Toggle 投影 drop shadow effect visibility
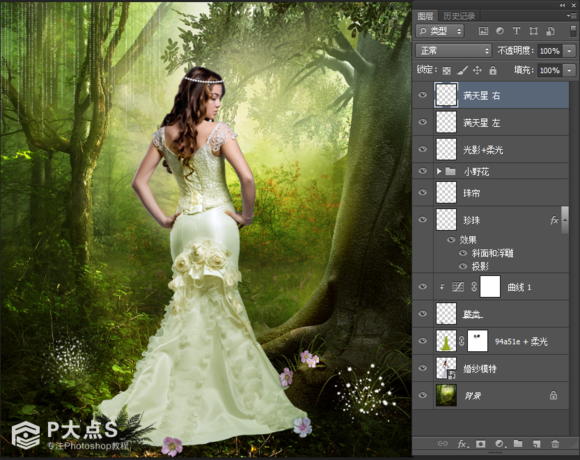Viewport: 580px width, 460px height. point(463,266)
